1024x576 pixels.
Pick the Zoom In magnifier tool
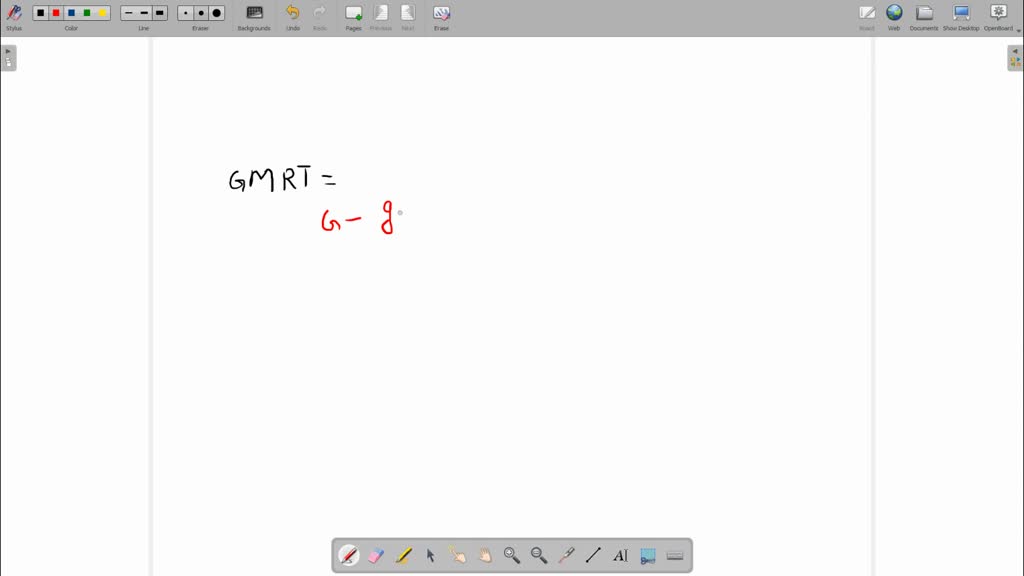click(512, 556)
